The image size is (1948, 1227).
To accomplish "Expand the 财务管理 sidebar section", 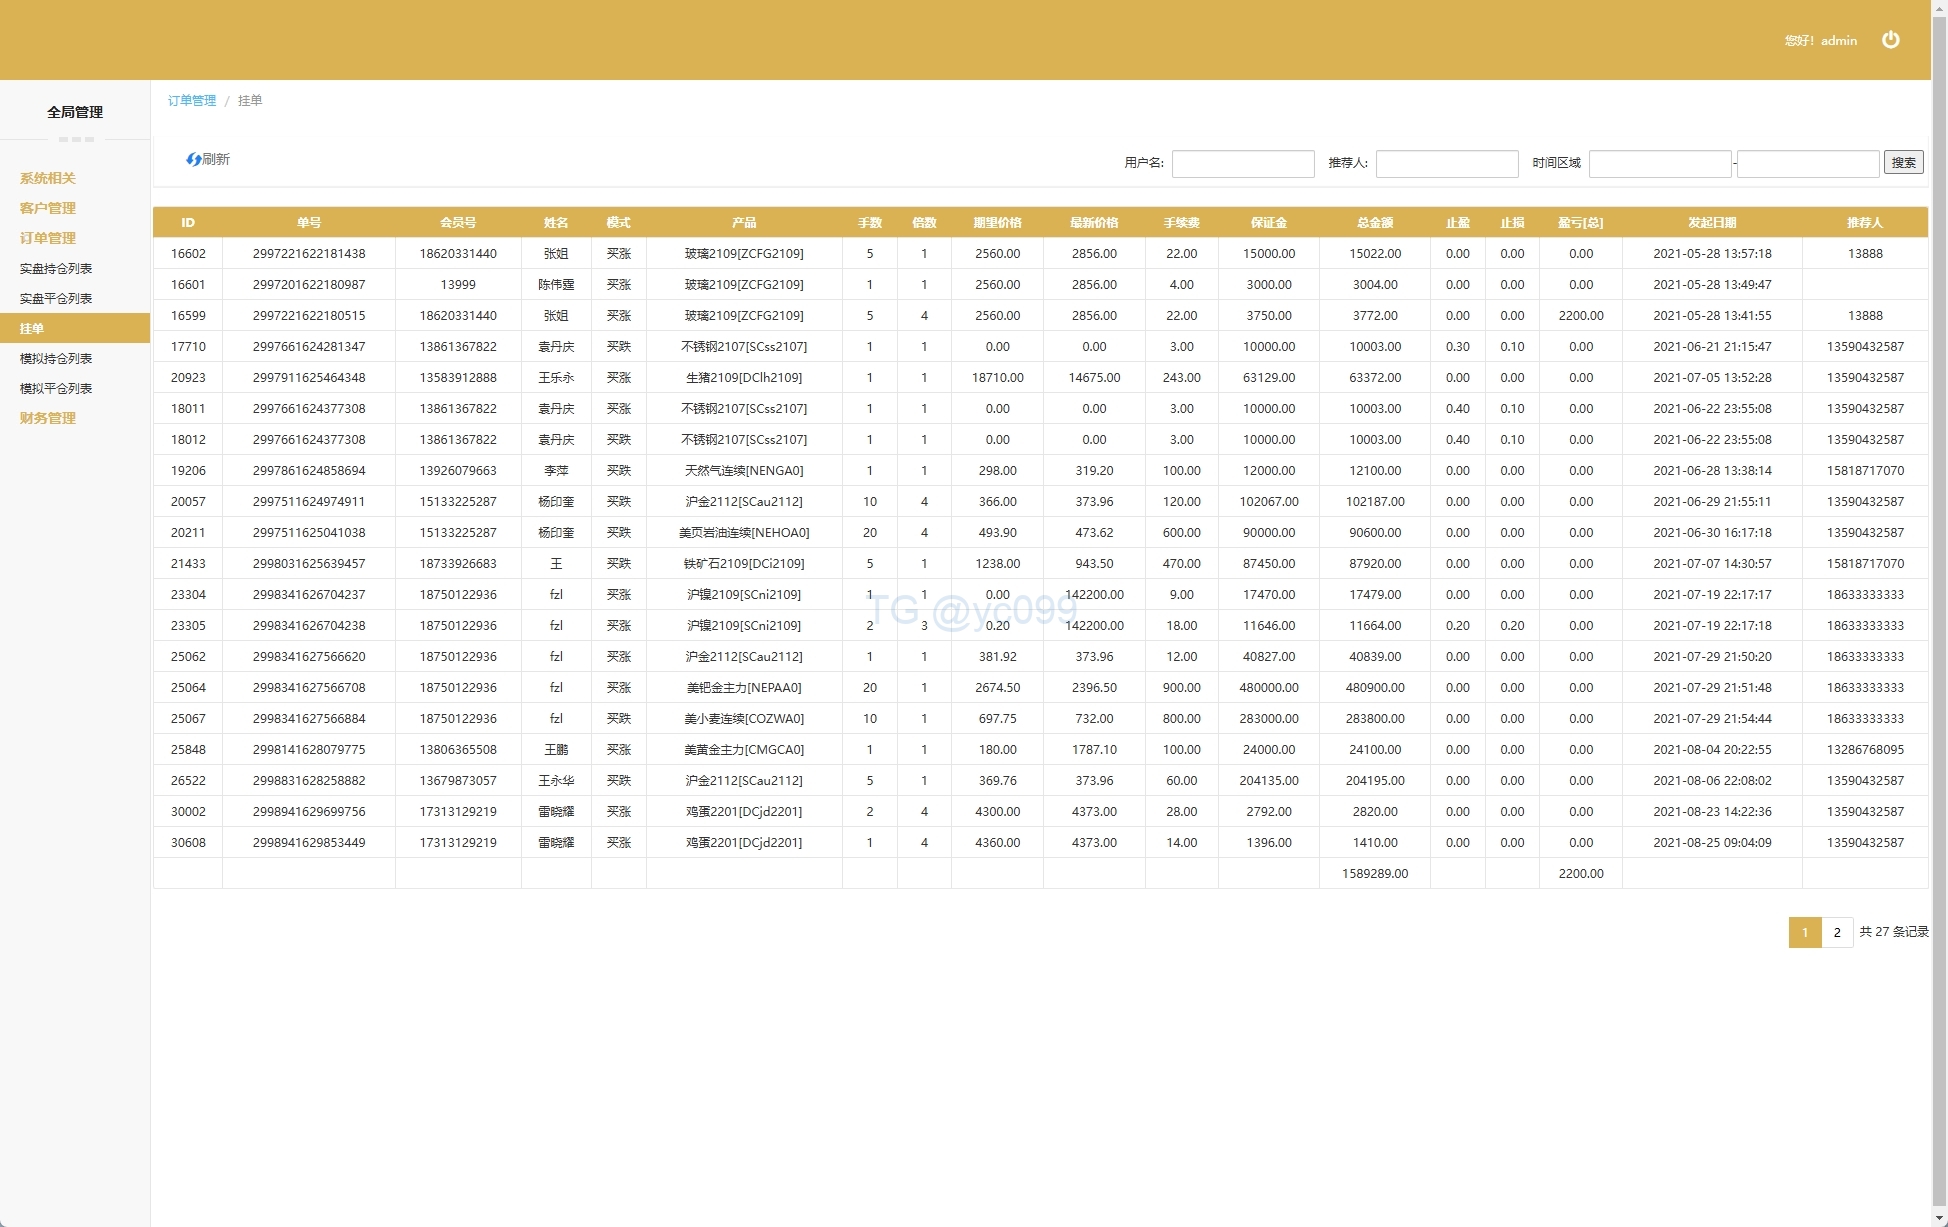I will click(47, 418).
